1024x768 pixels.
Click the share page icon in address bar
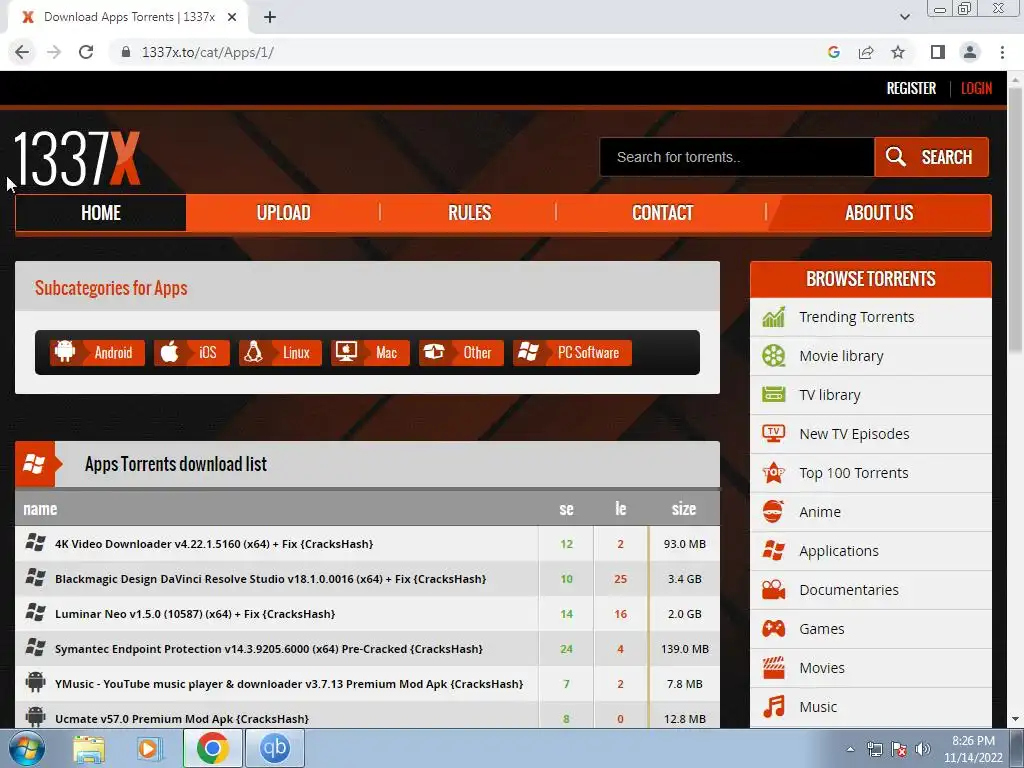point(866,52)
